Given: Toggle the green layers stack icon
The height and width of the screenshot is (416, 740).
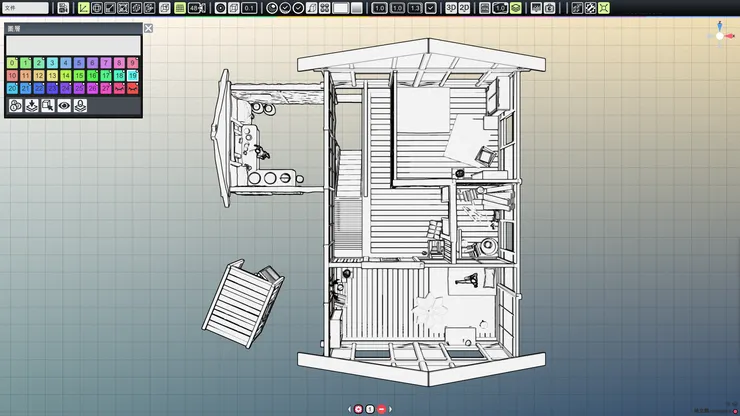Looking at the screenshot, I should pos(516,8).
